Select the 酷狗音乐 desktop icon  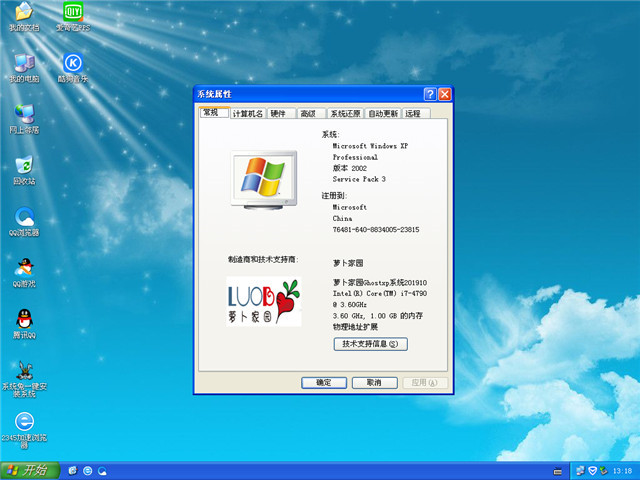[73, 68]
